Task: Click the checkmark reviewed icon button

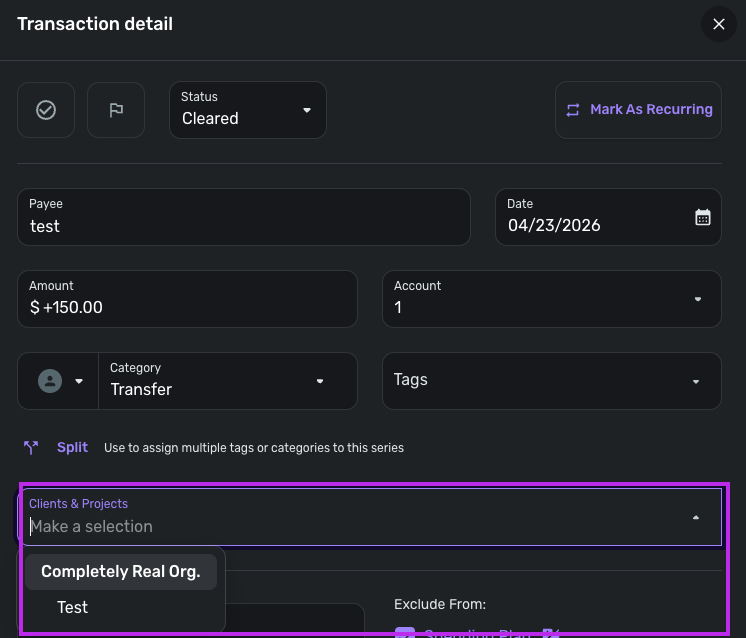Action: click(46, 110)
